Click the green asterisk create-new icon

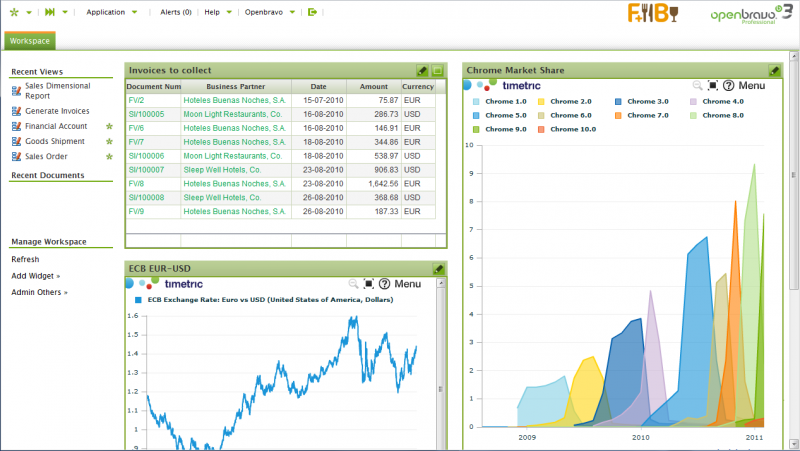[x=13, y=12]
